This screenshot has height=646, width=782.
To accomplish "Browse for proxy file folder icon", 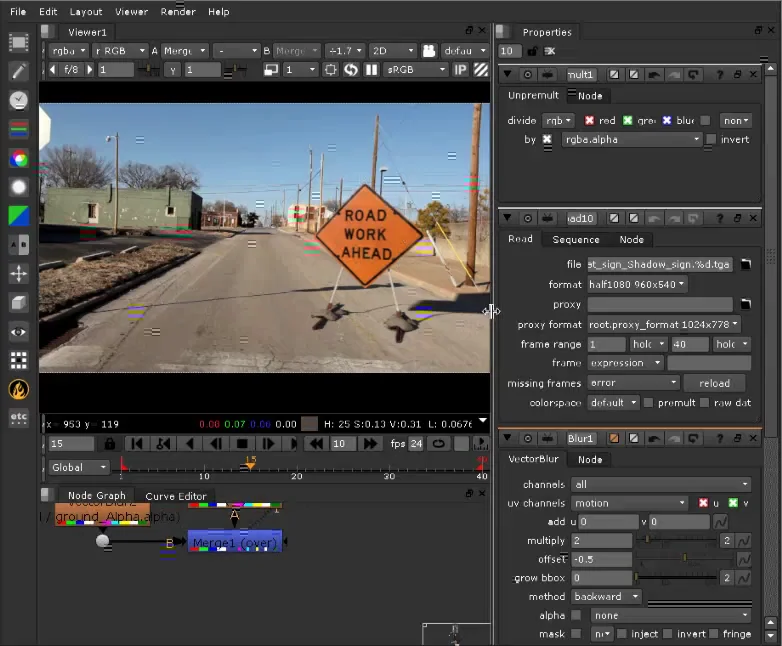I will point(746,304).
